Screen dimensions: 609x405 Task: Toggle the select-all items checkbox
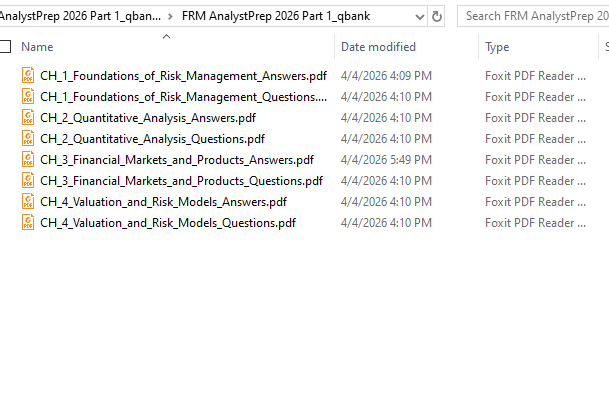point(6,47)
